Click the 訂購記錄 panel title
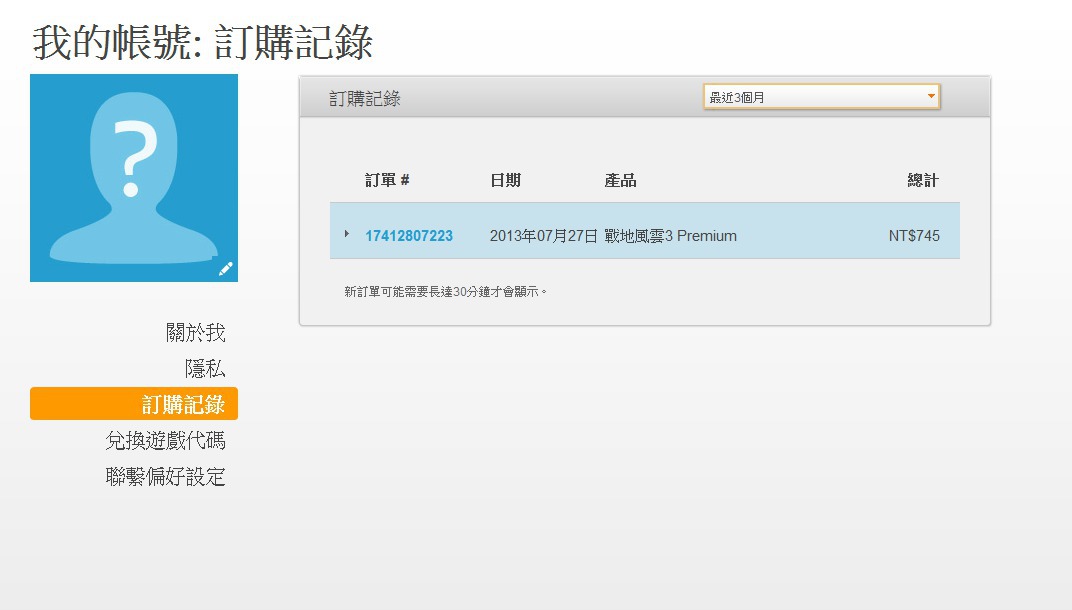This screenshot has height=610, width=1072. click(x=365, y=98)
